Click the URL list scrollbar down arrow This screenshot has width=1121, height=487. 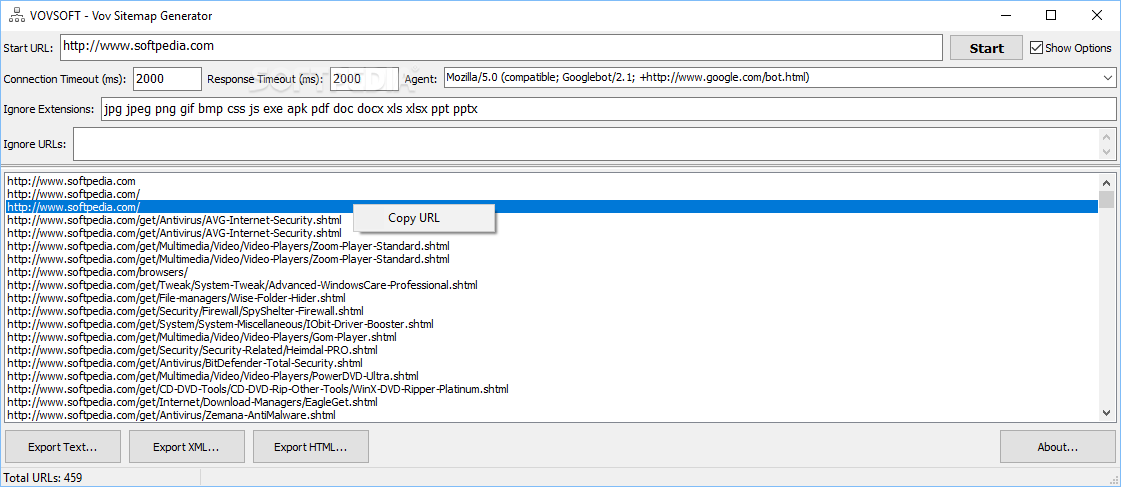[1107, 413]
